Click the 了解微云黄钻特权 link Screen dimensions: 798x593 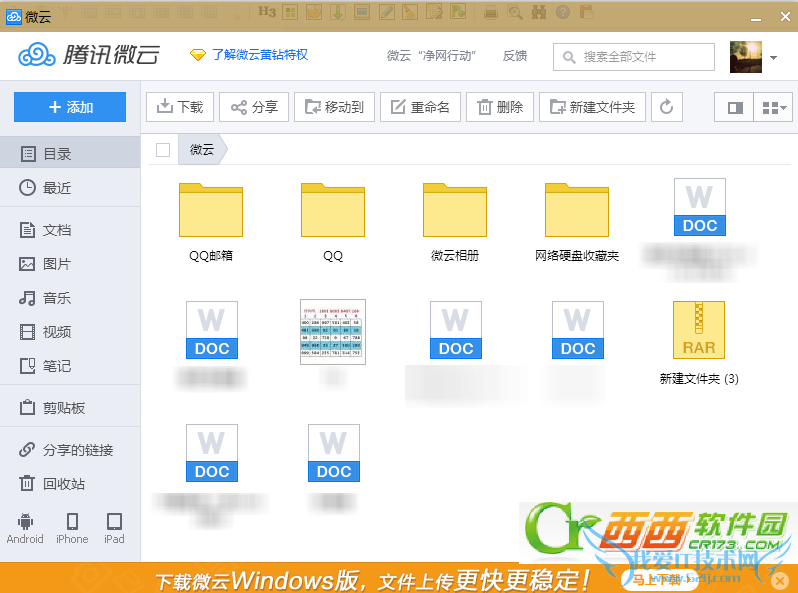[260, 54]
